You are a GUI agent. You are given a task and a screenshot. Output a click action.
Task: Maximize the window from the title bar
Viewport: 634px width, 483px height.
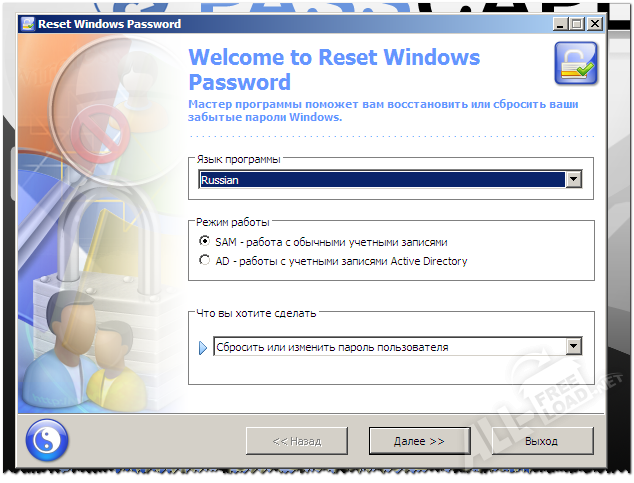click(576, 23)
